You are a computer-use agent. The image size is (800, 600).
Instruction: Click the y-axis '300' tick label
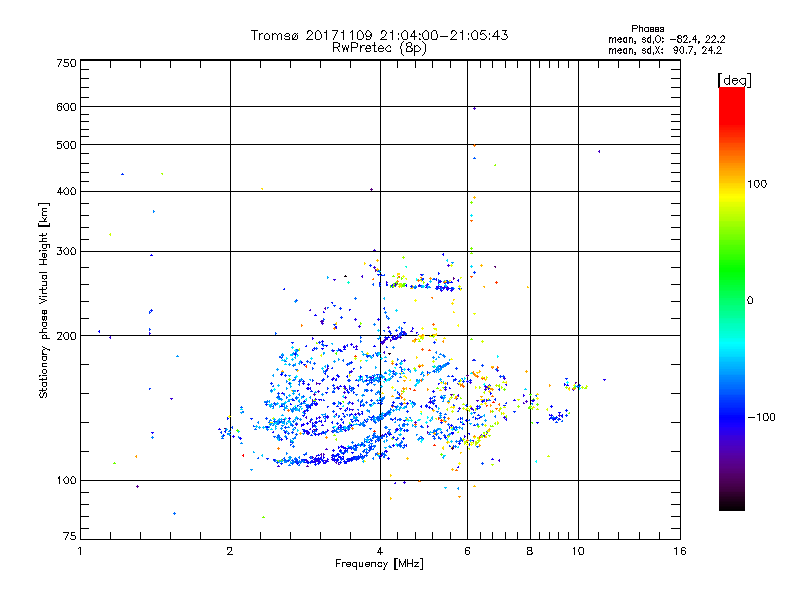[x=66, y=251]
